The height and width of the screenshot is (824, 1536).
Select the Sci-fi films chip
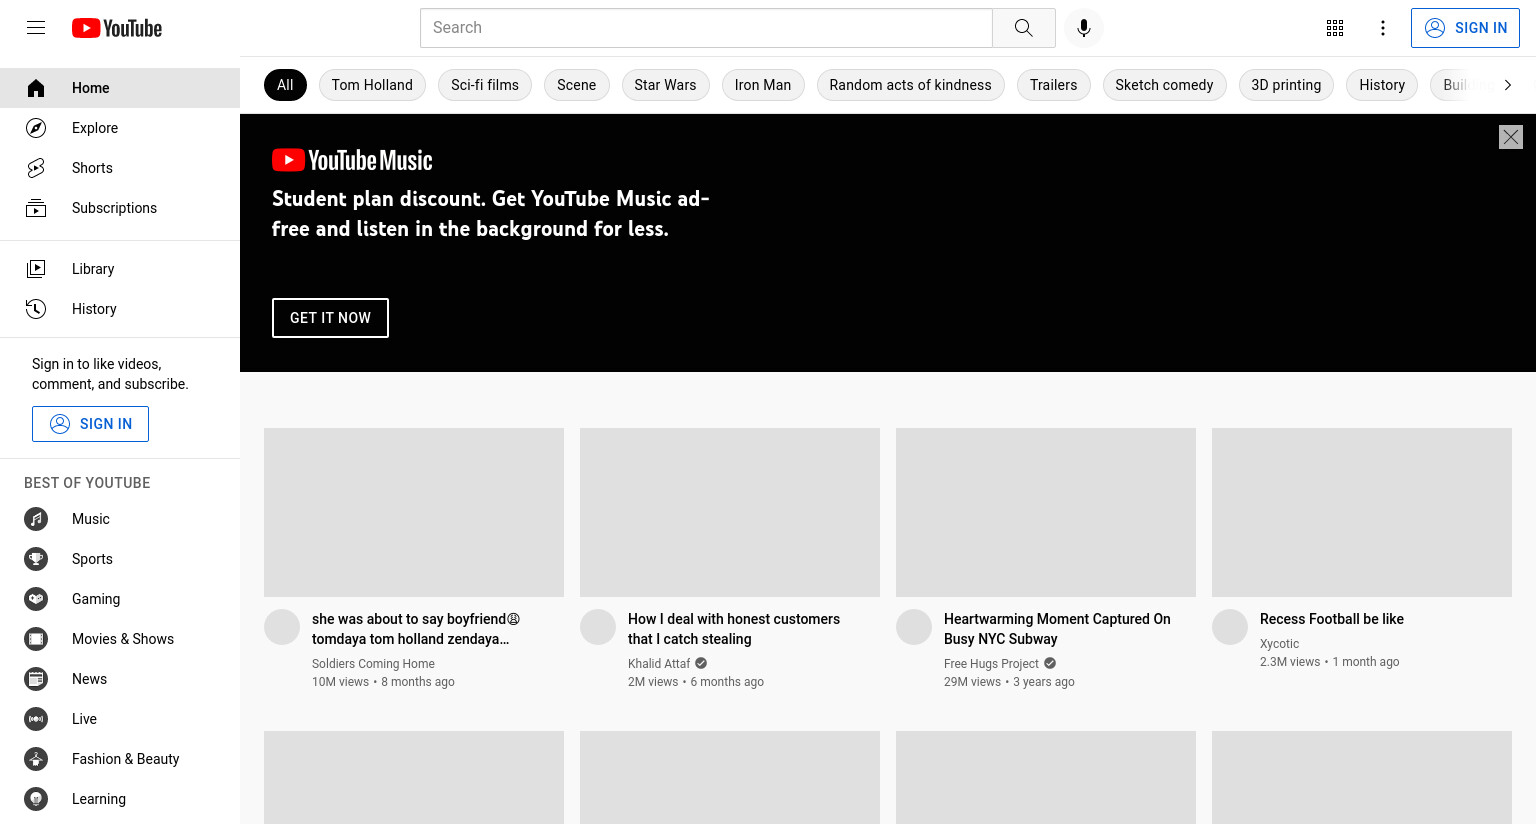point(485,85)
